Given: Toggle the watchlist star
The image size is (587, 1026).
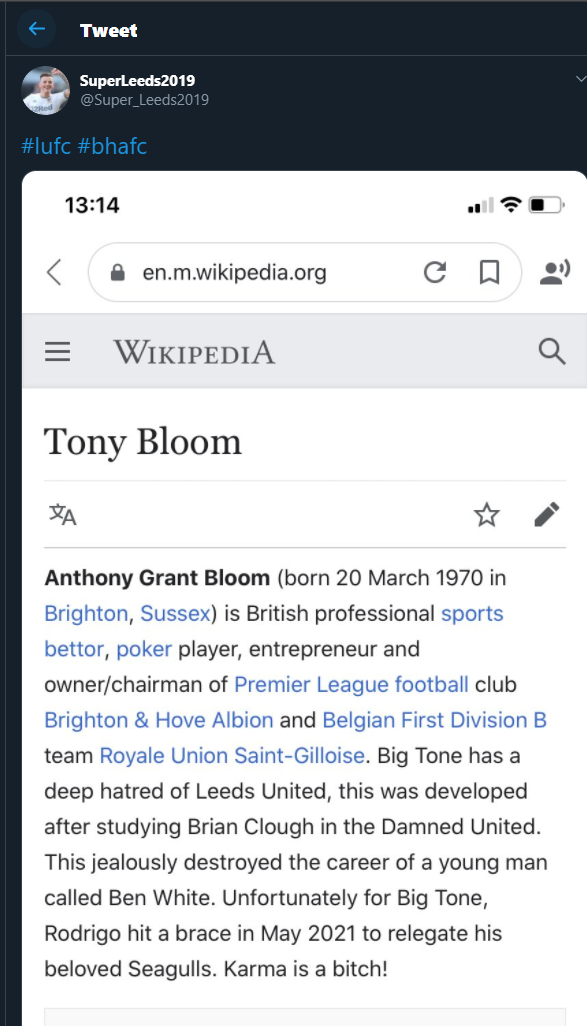Looking at the screenshot, I should 486,515.
